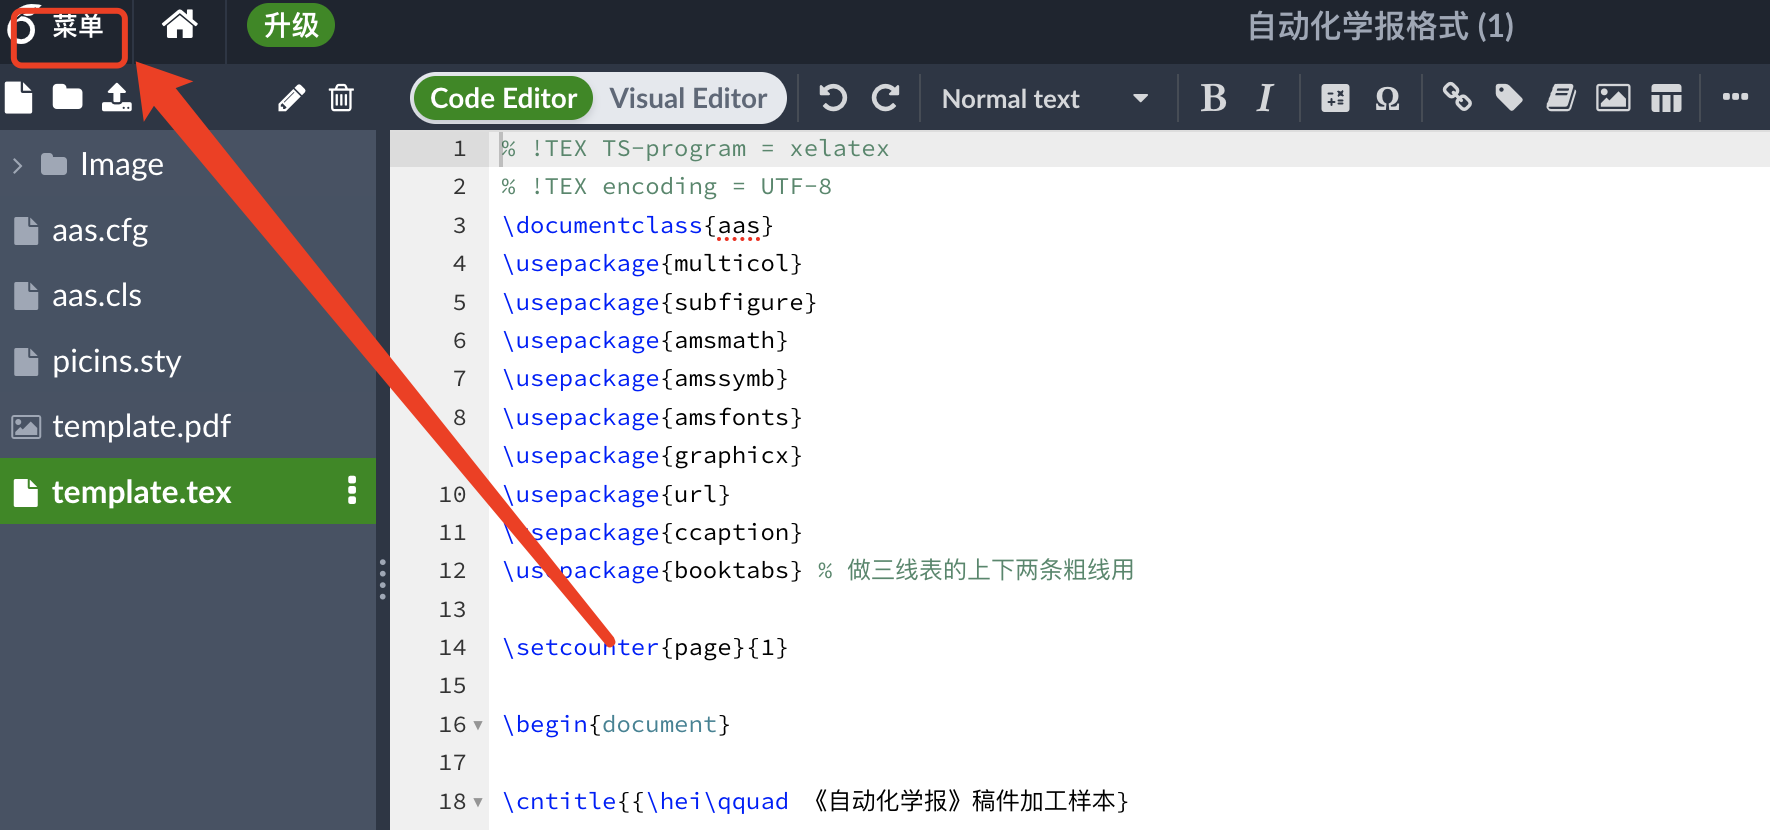
Task: Upload a file to the project
Action: tap(117, 97)
